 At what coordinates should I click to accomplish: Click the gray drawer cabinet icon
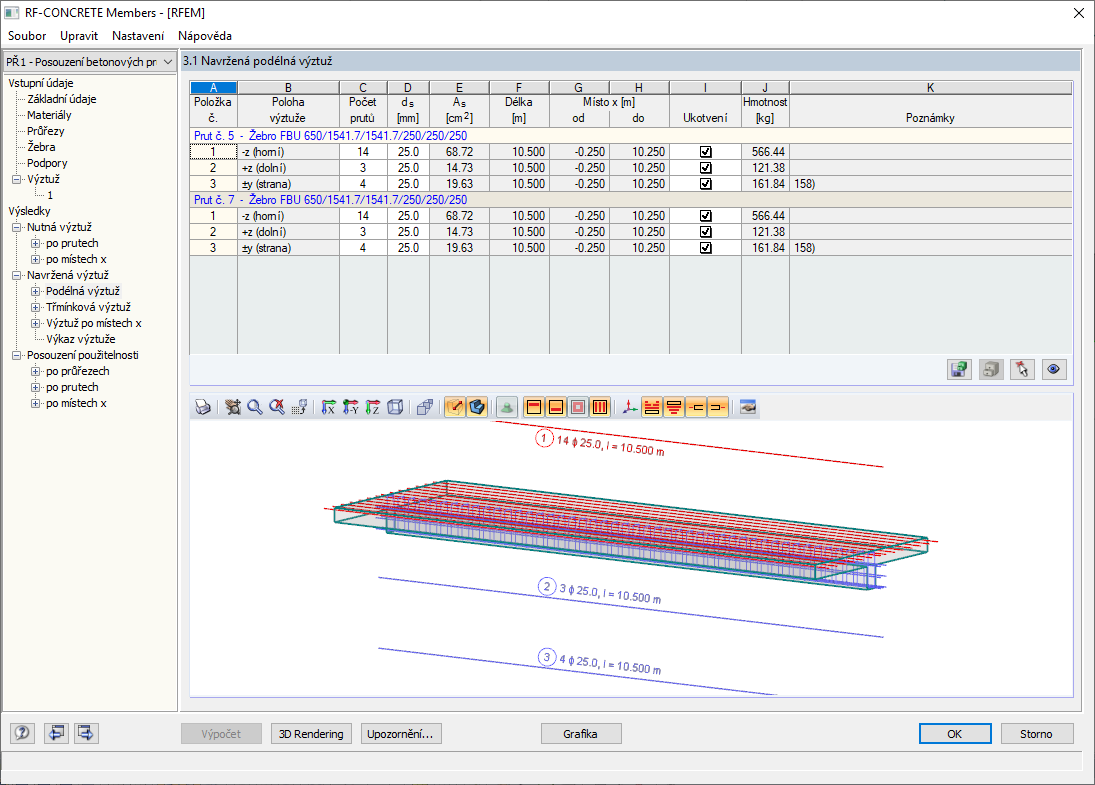[x=991, y=369]
